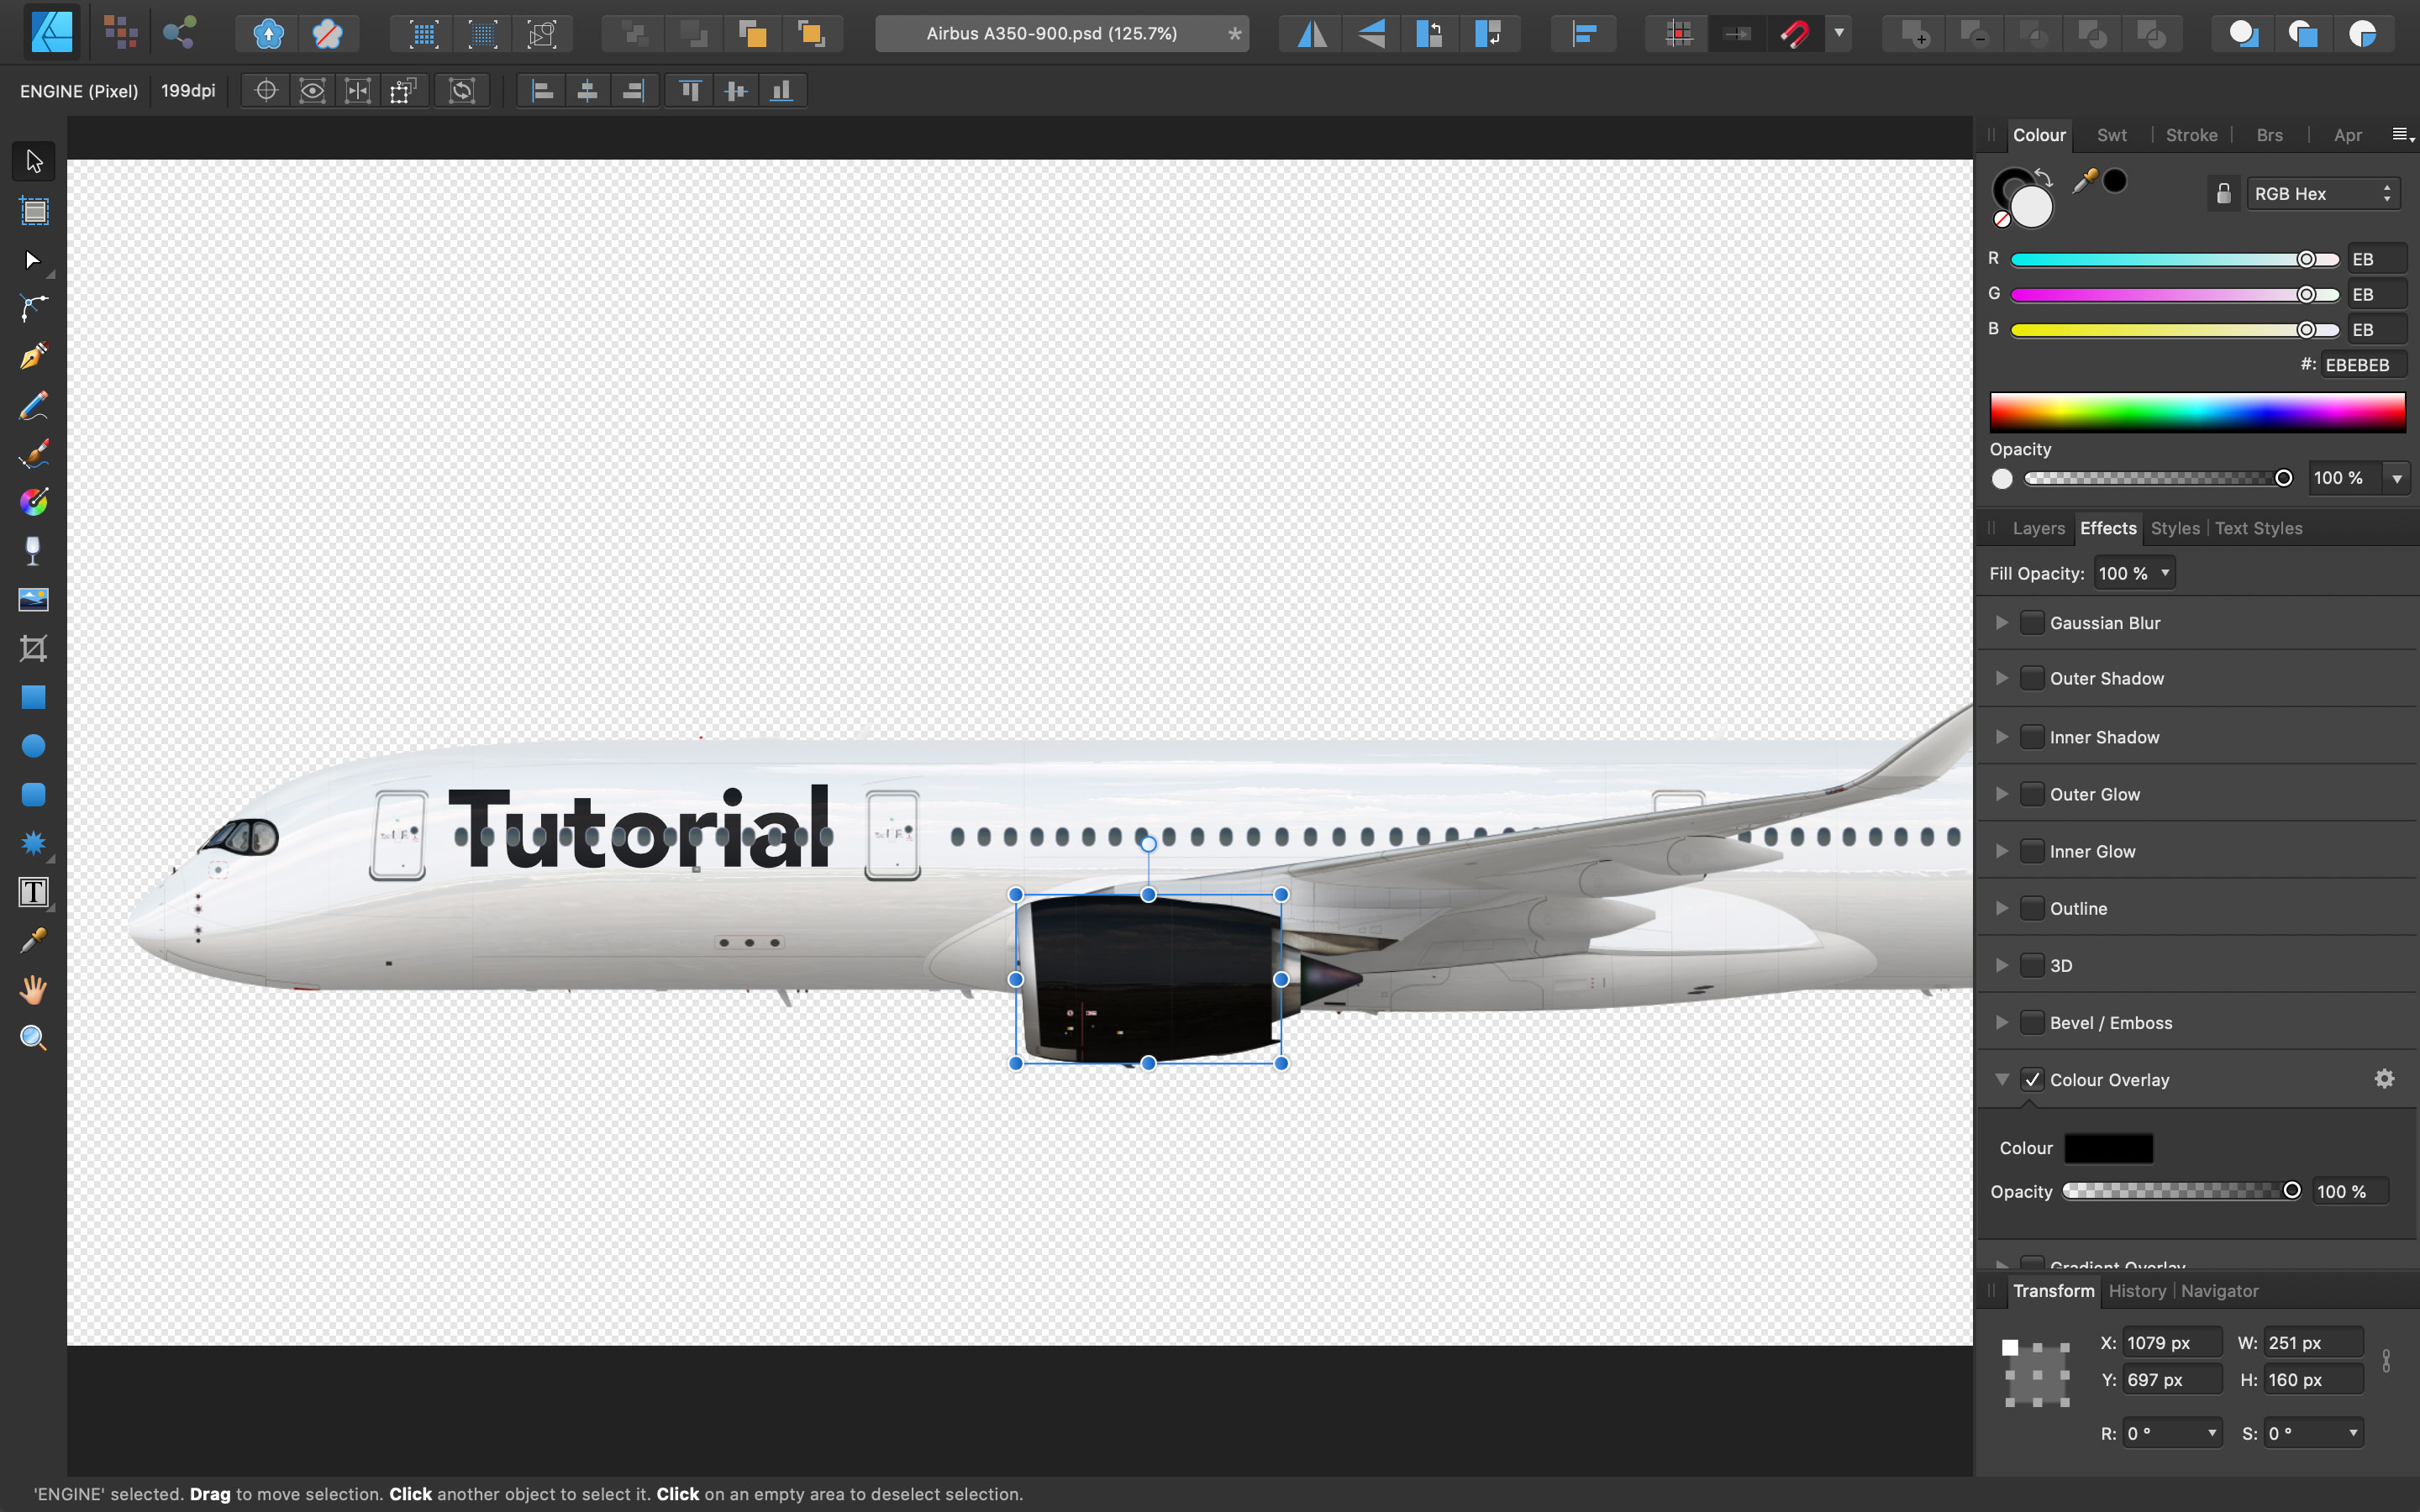Open the Fill Opacity dropdown
This screenshot has height=1512, width=2420.
tap(2134, 573)
